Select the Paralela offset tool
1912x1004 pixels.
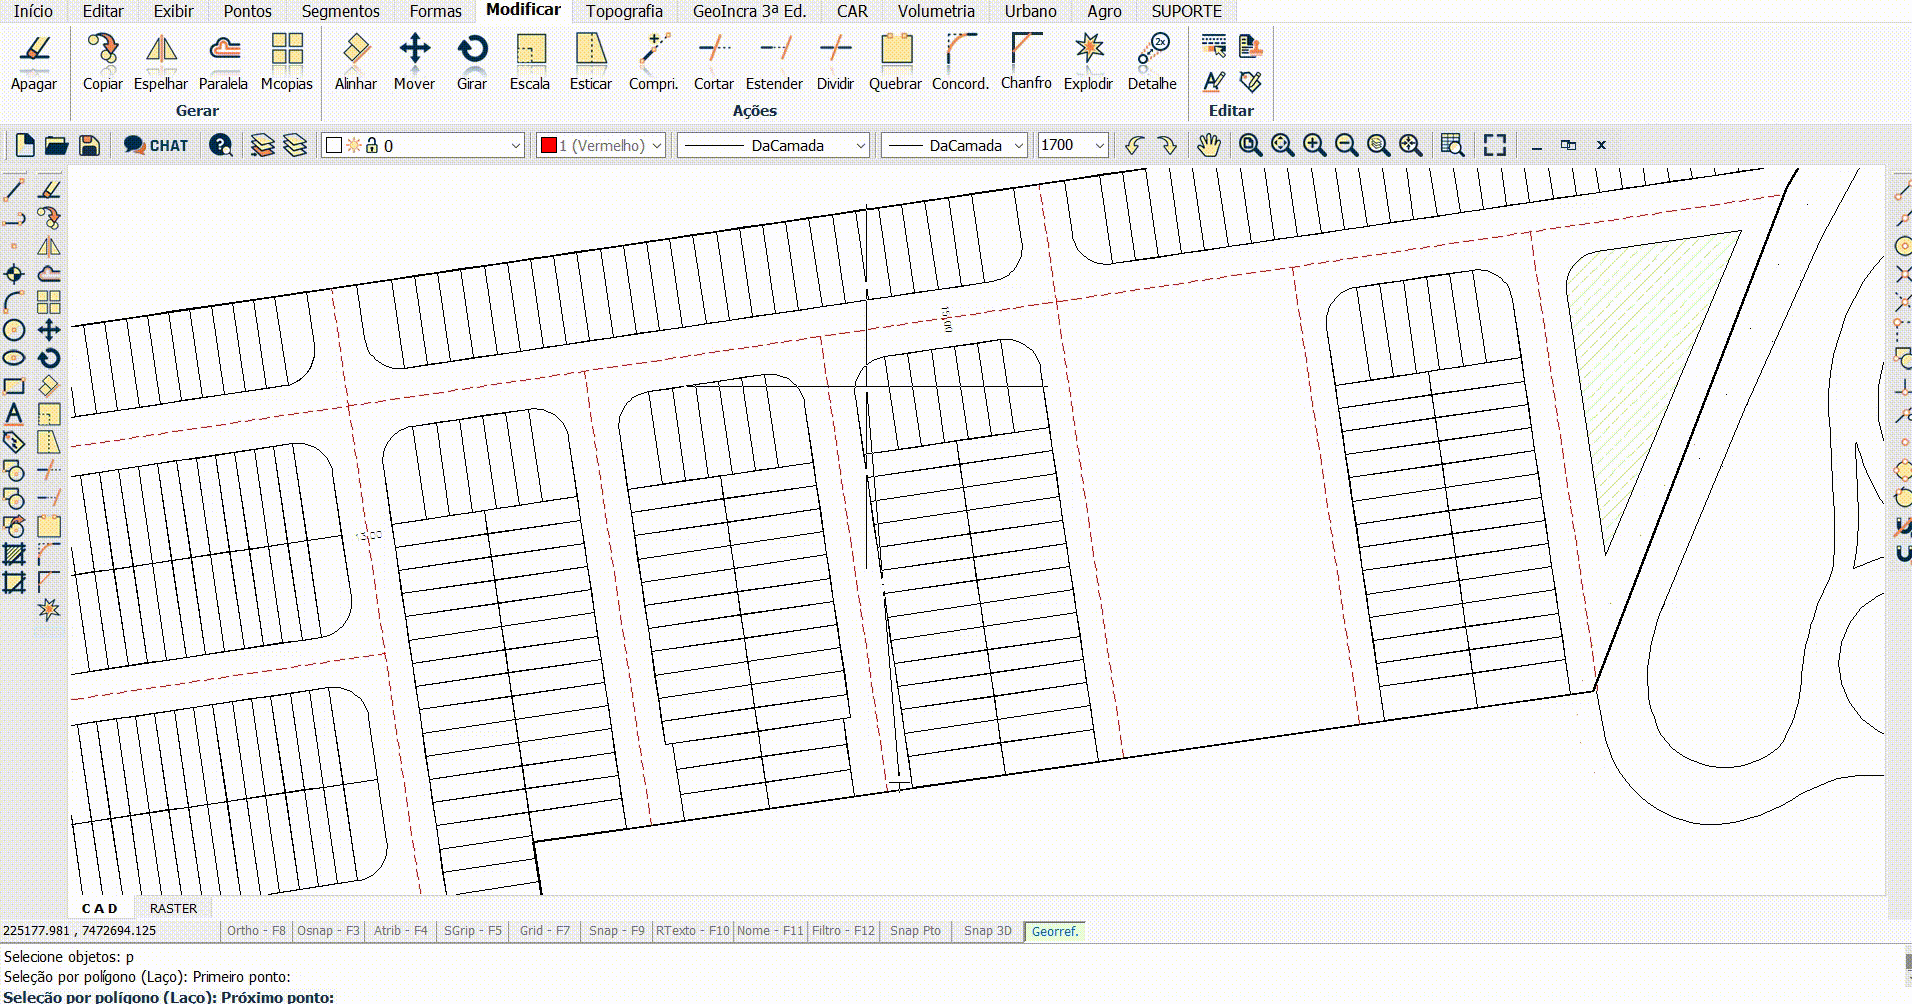(223, 62)
